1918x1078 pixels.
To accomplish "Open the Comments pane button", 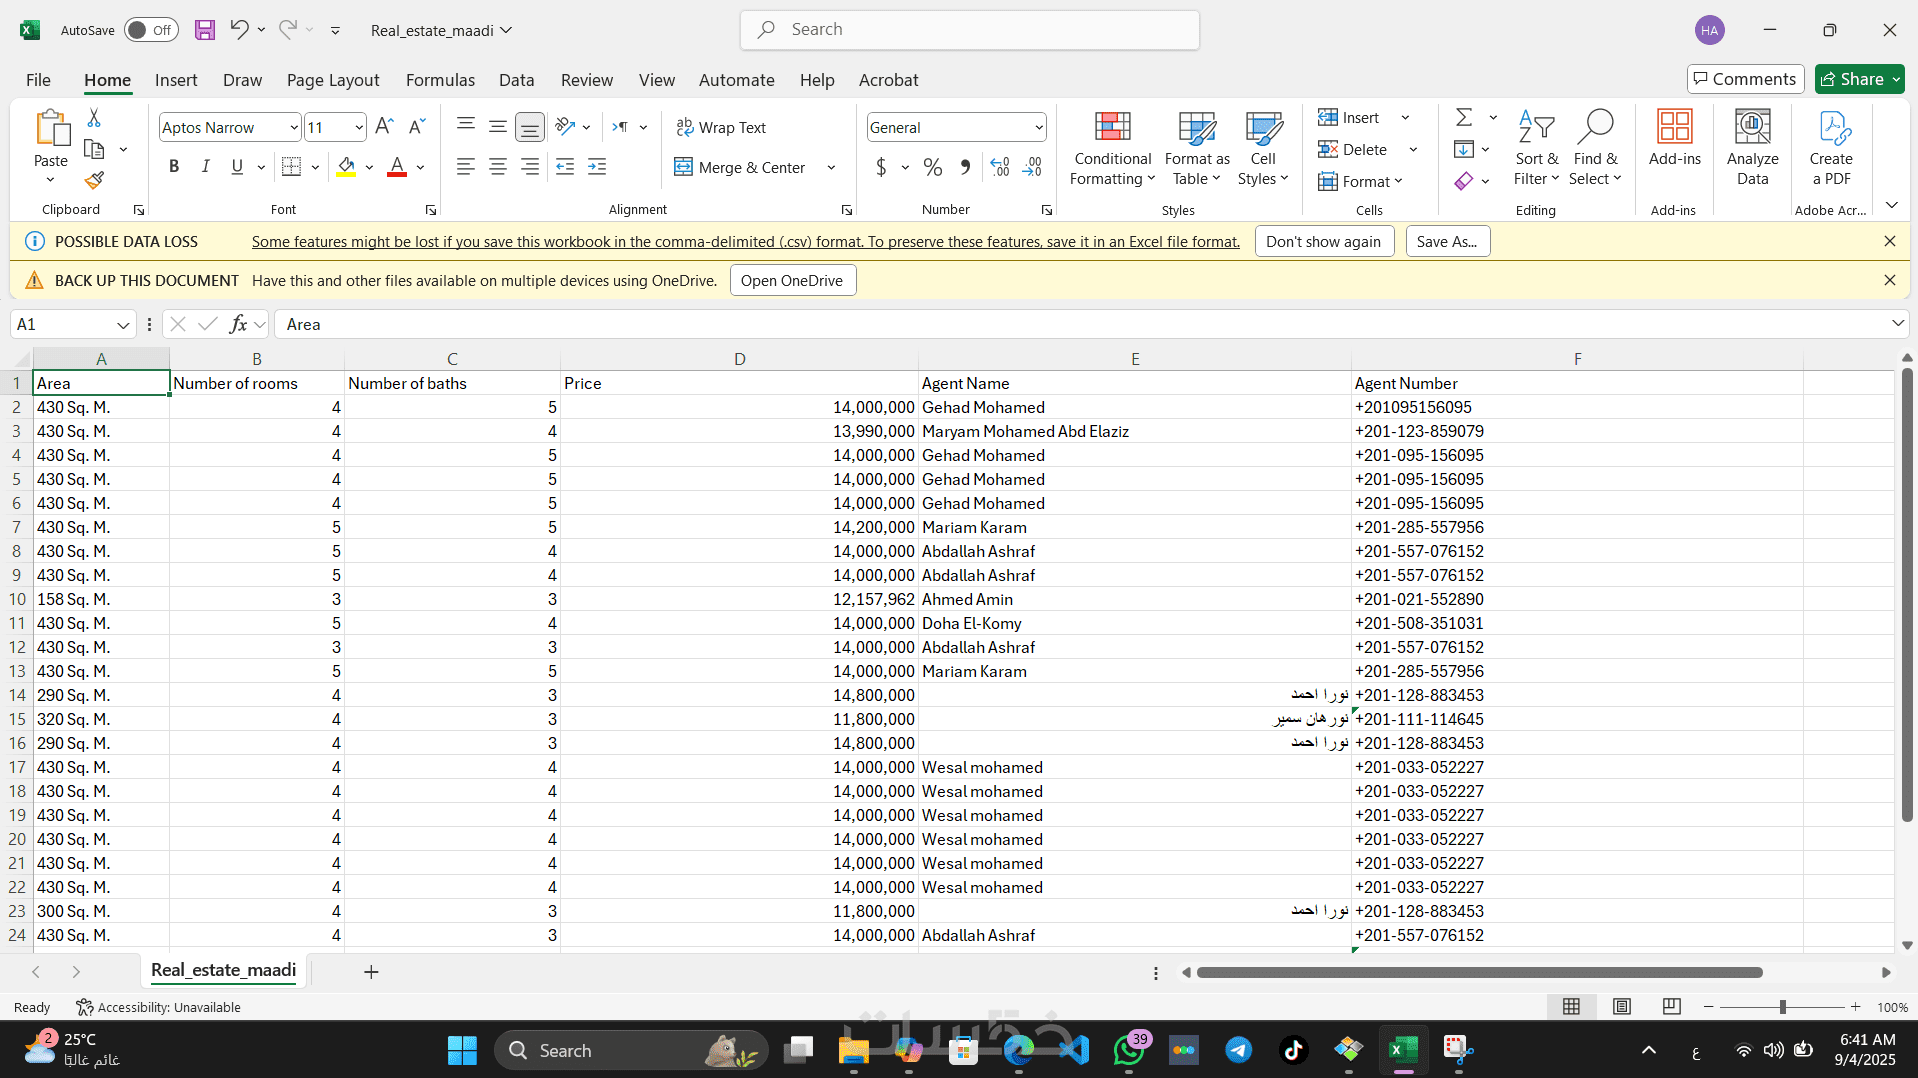I will [1745, 79].
